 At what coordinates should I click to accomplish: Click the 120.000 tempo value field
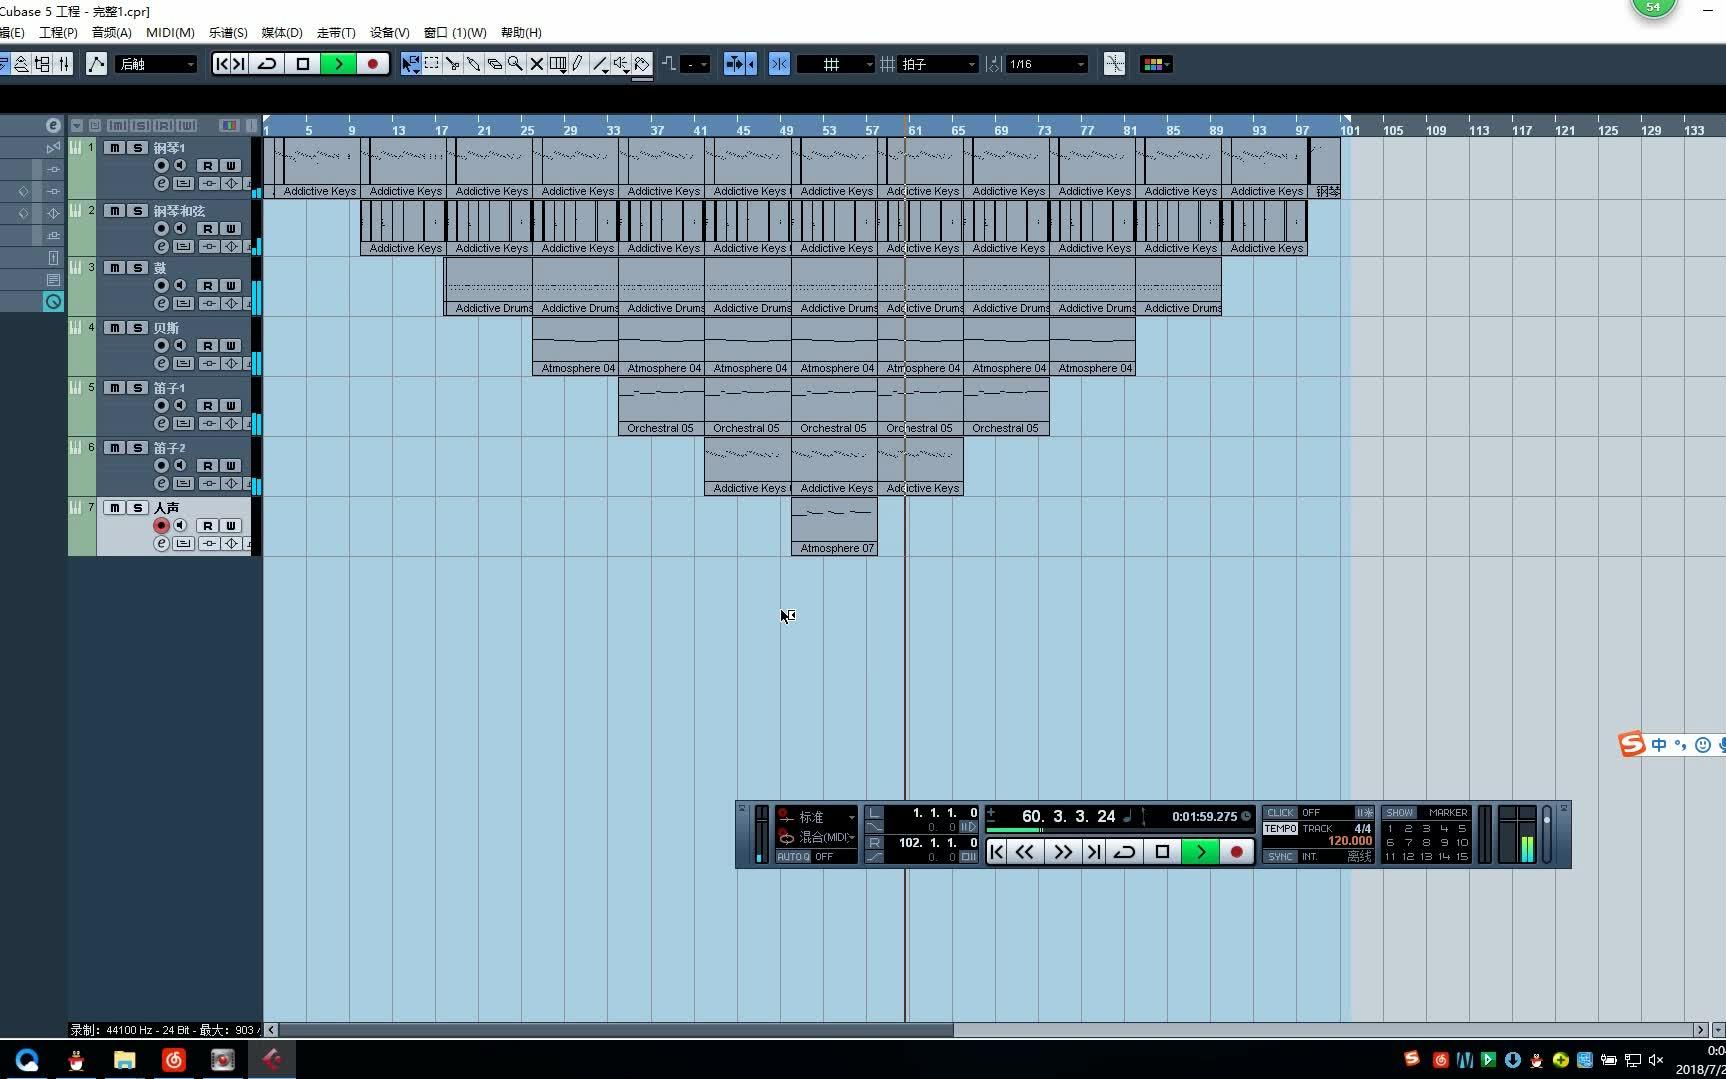[x=1350, y=842]
